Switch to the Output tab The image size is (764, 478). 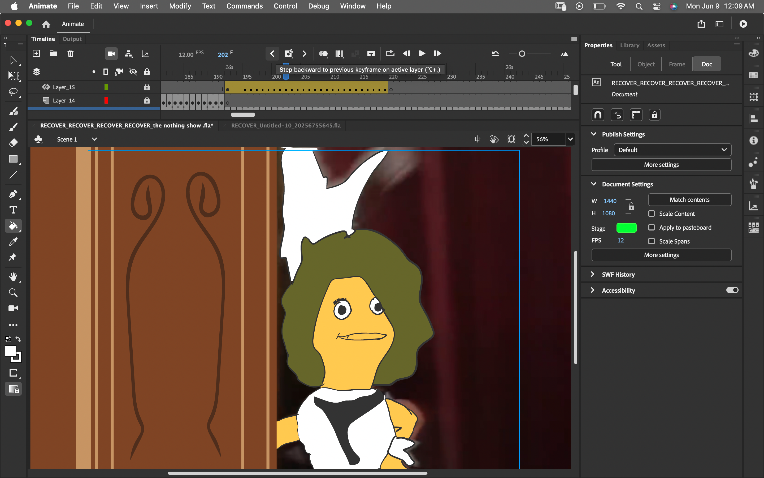pyautogui.click(x=72, y=39)
